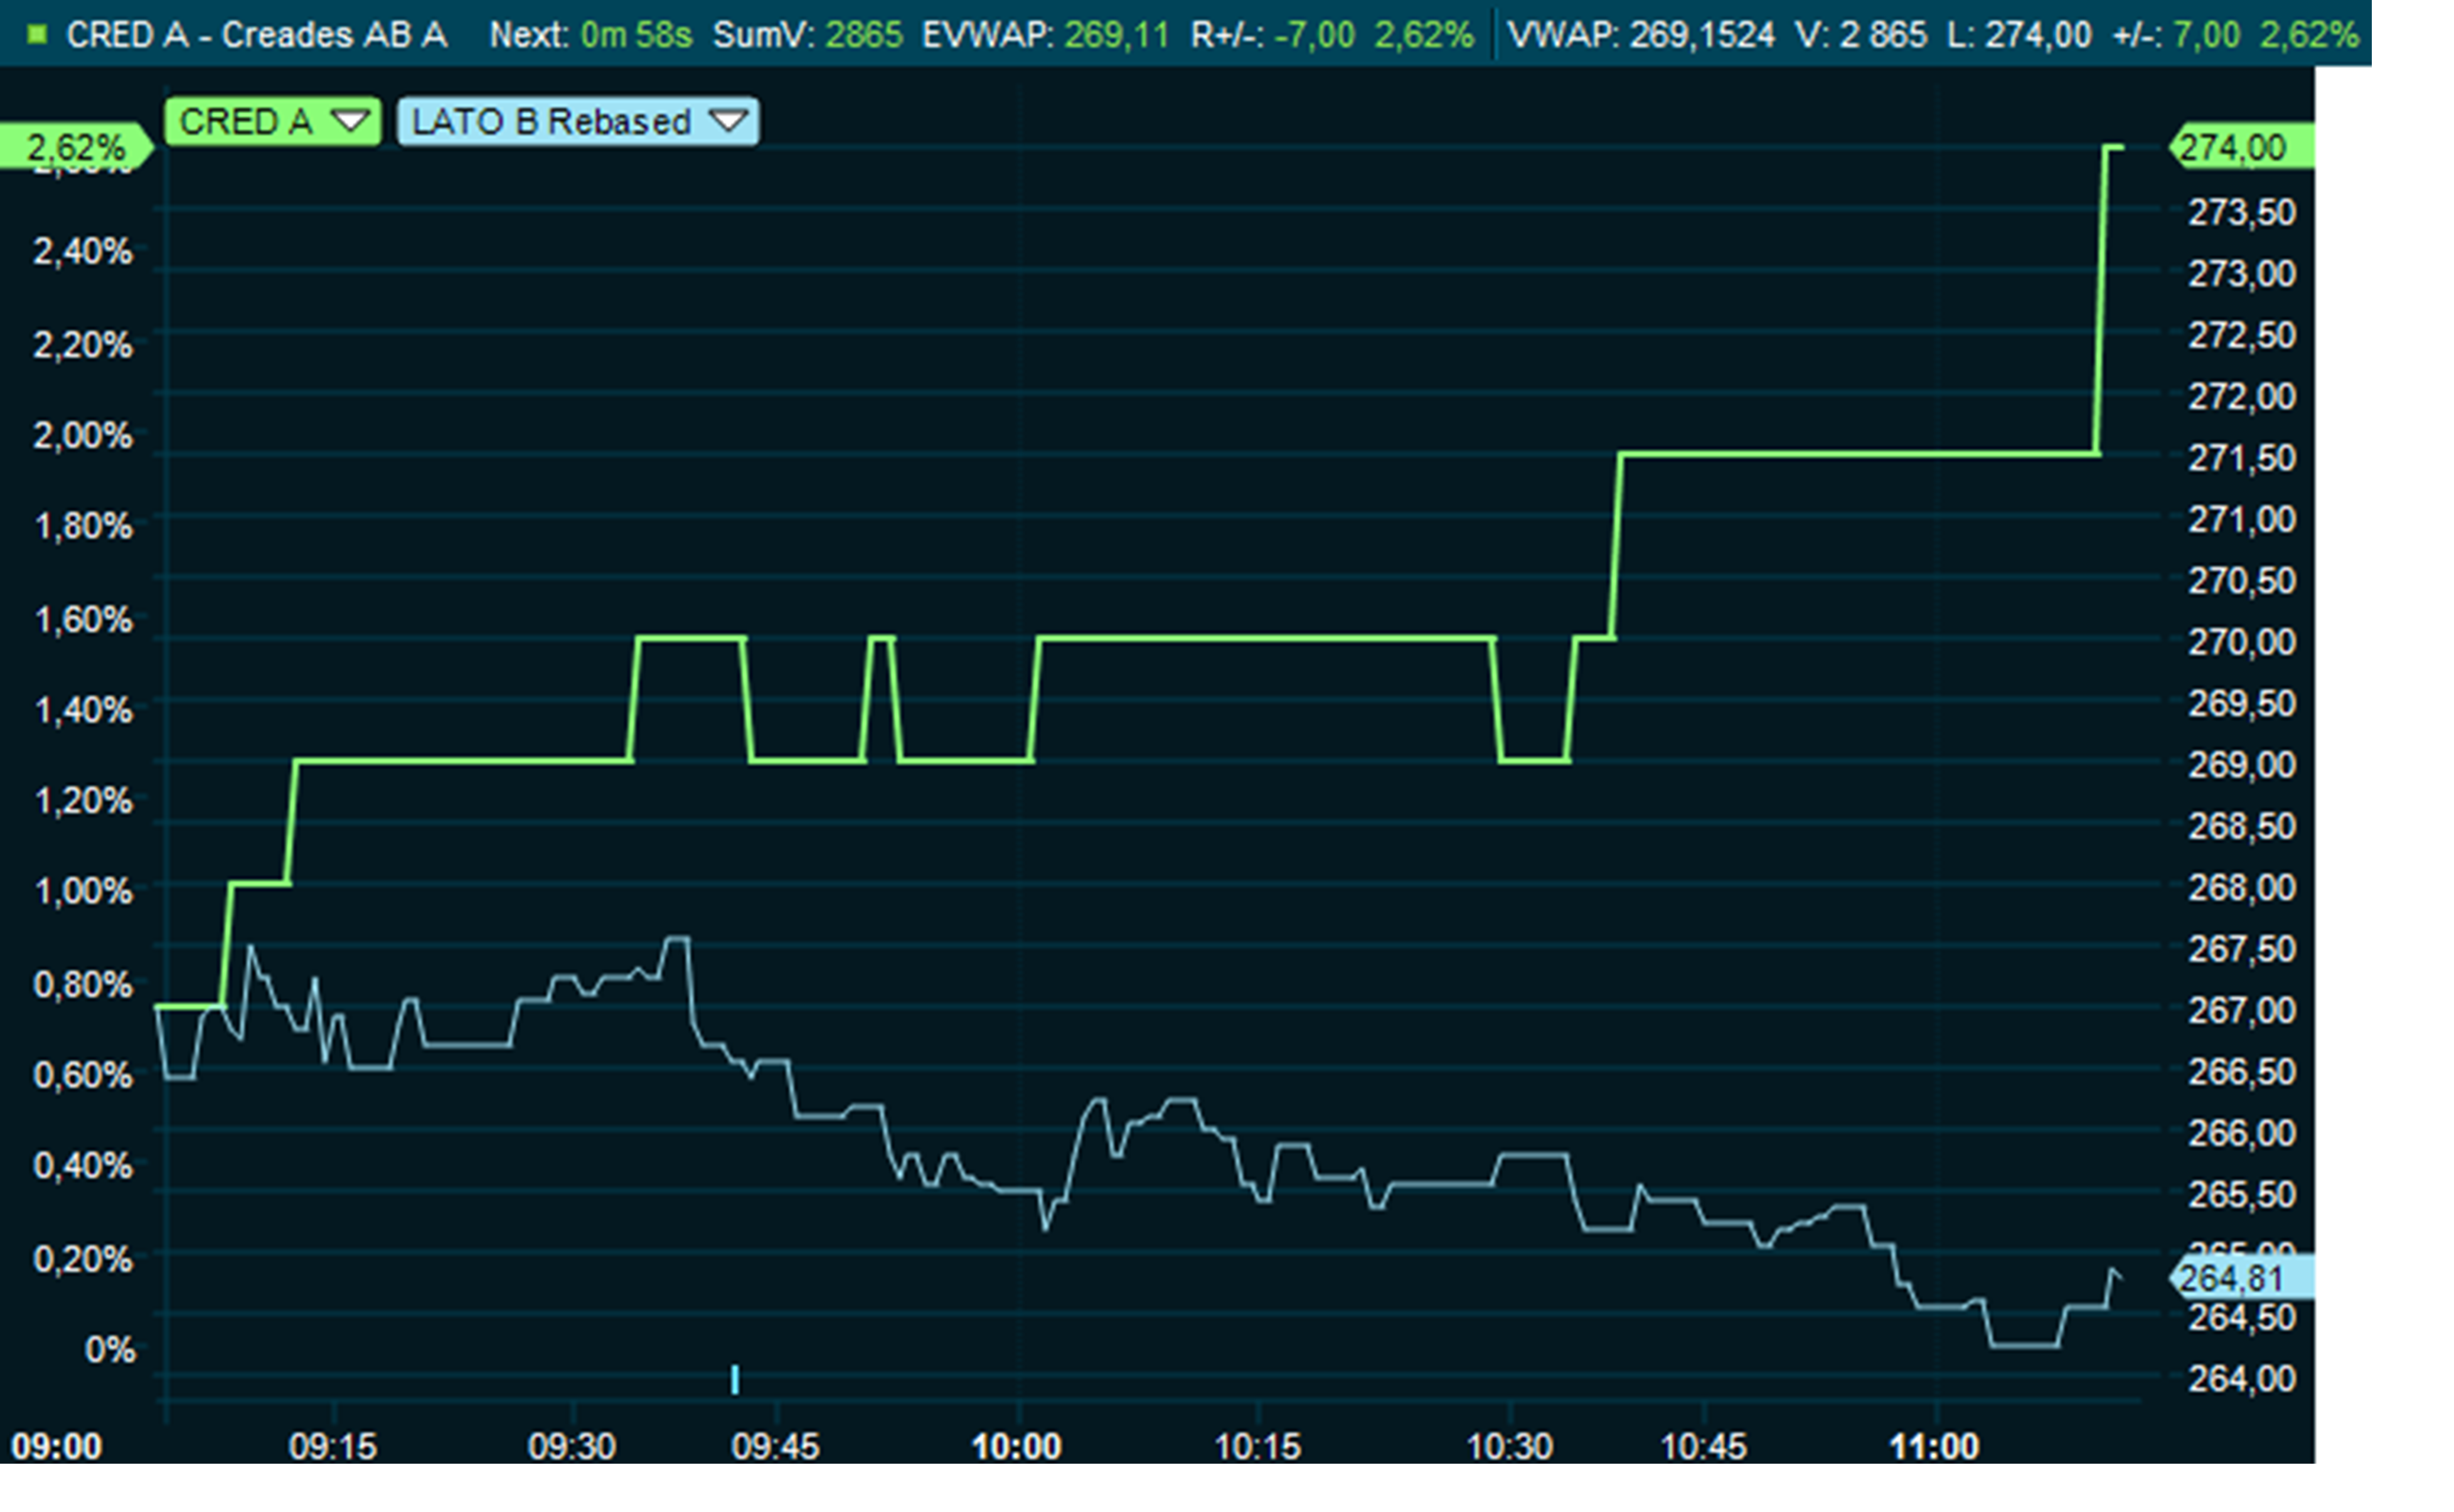
Task: Click the 'SumV: 2865' value
Action: [808, 35]
